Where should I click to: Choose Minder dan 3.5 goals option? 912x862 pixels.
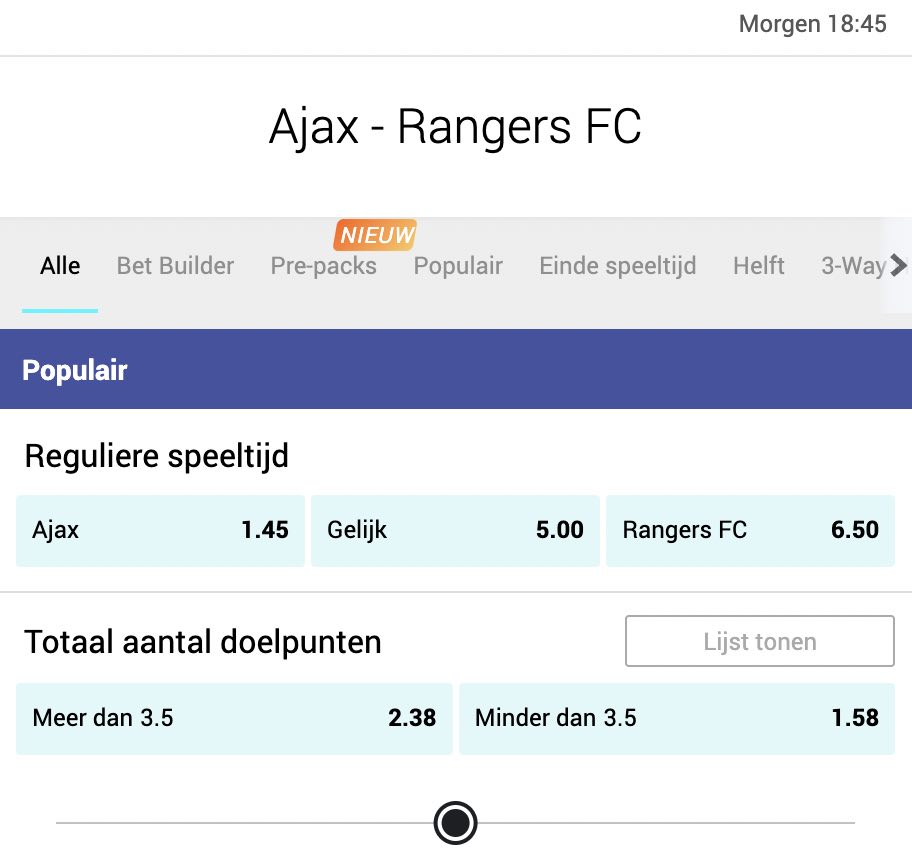pyautogui.click(x=676, y=718)
